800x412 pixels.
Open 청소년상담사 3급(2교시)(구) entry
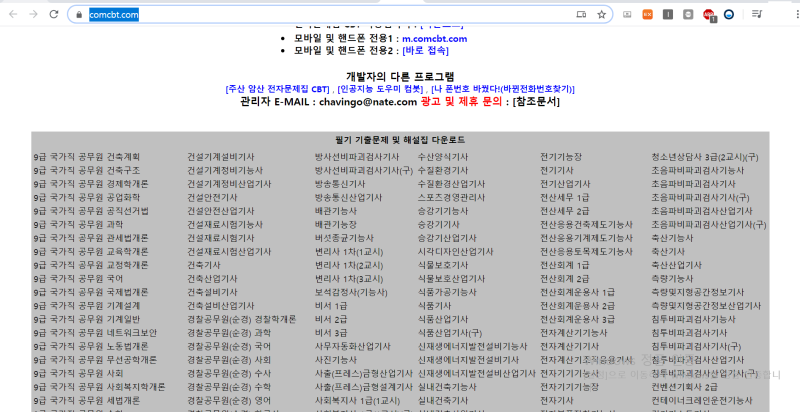pos(705,157)
